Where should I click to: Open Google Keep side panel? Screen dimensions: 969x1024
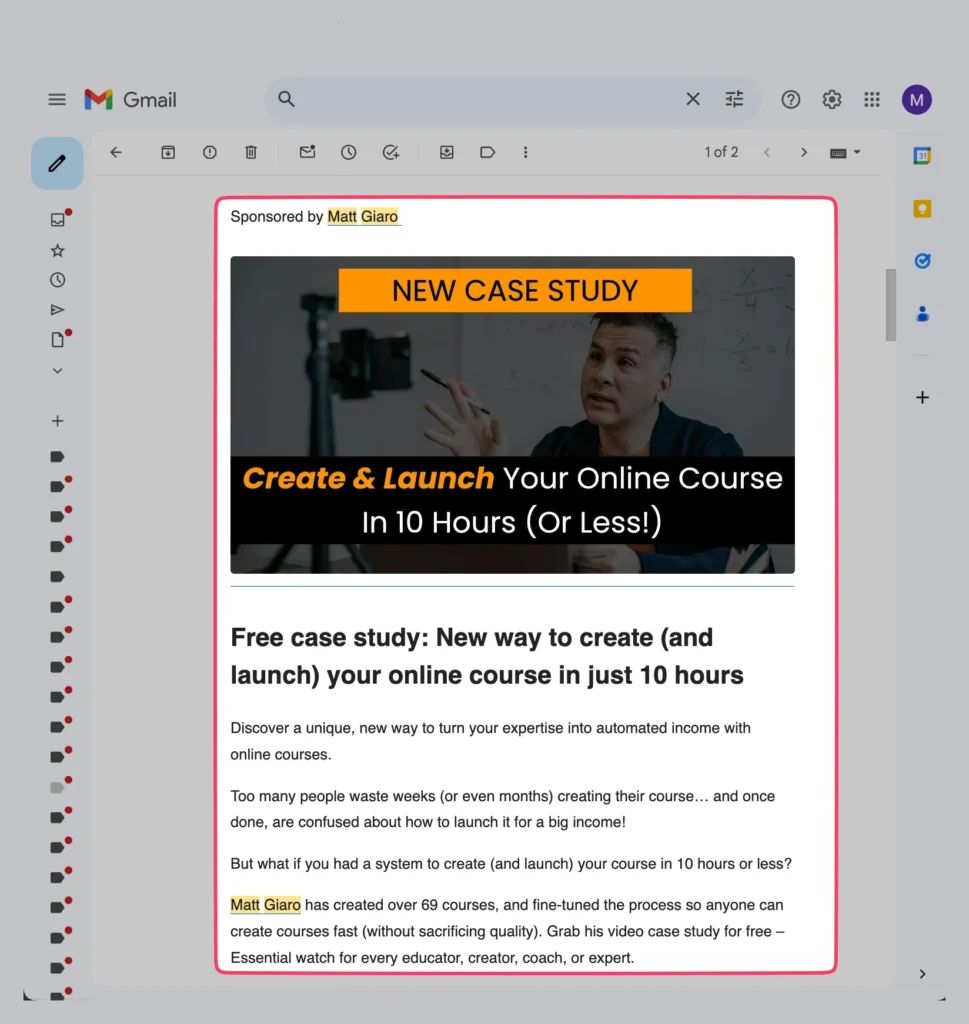[921, 208]
